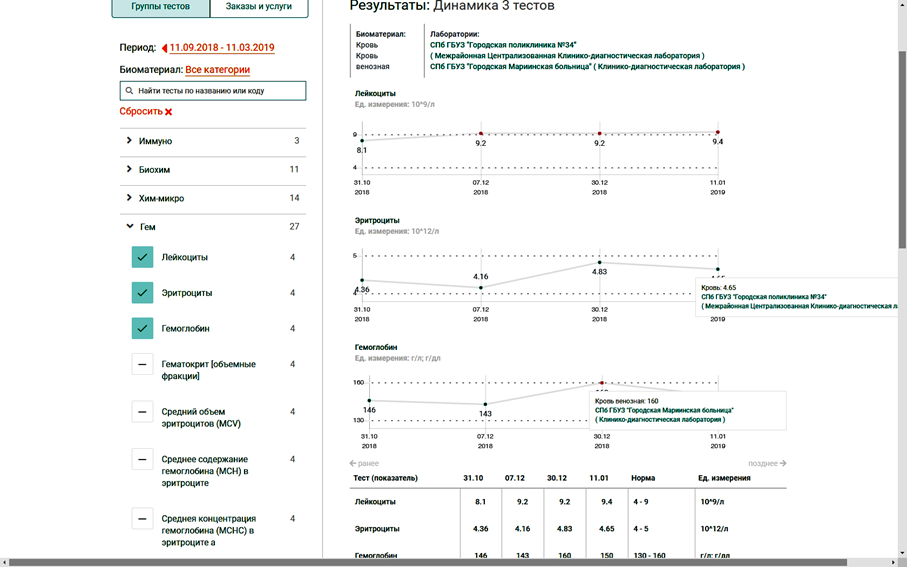Image resolution: width=907 pixels, height=567 pixels.
Task: Click the 143 point on Гемоглобин chart
Action: coord(485,404)
